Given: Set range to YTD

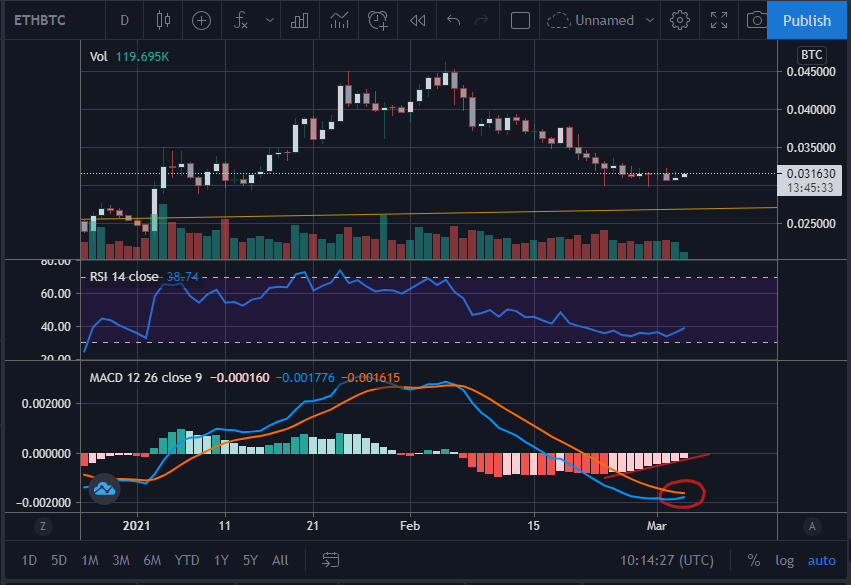Looking at the screenshot, I should 187,560.
